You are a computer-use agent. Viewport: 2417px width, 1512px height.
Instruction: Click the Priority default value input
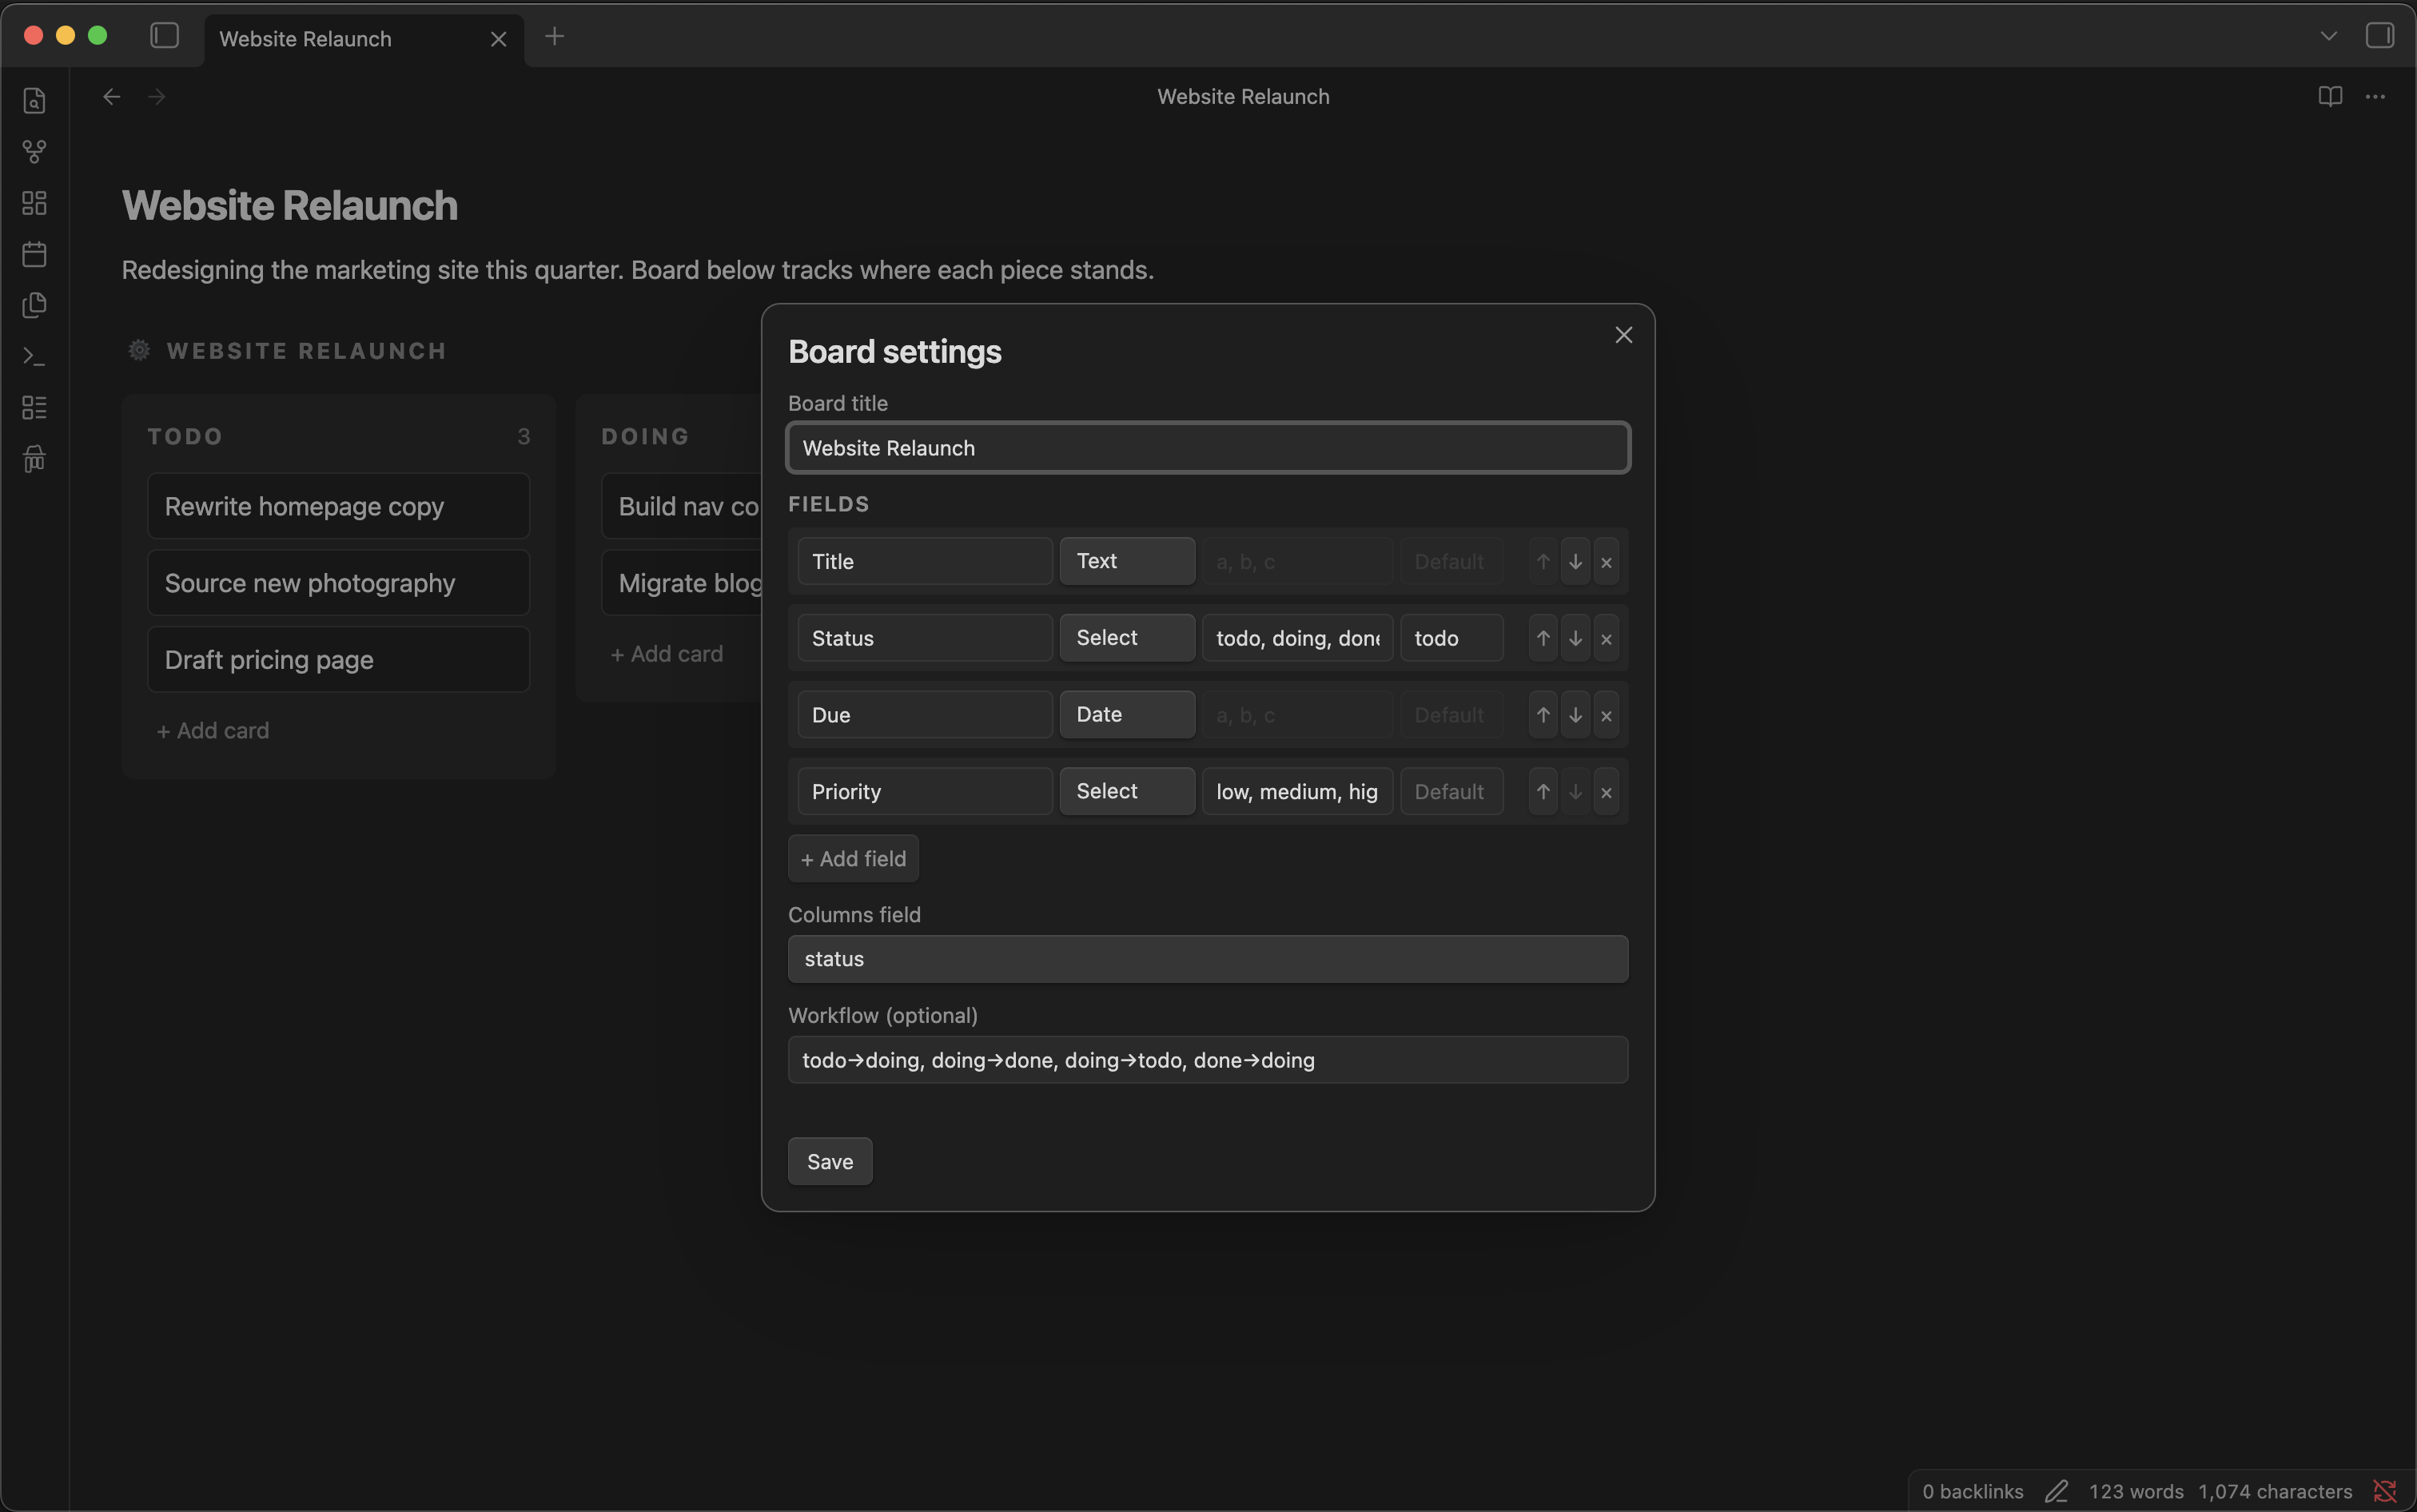1451,792
